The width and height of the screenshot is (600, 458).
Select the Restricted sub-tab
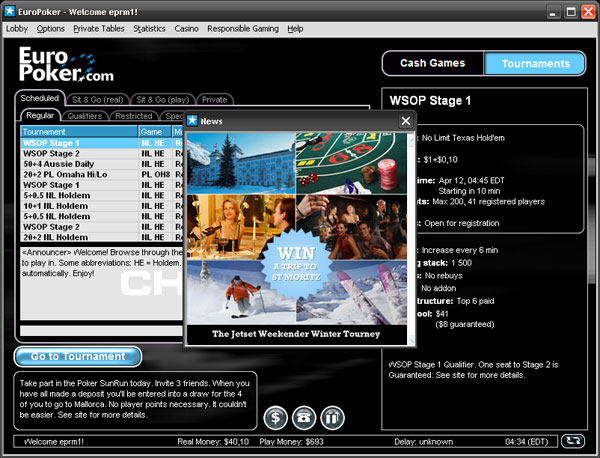point(134,116)
